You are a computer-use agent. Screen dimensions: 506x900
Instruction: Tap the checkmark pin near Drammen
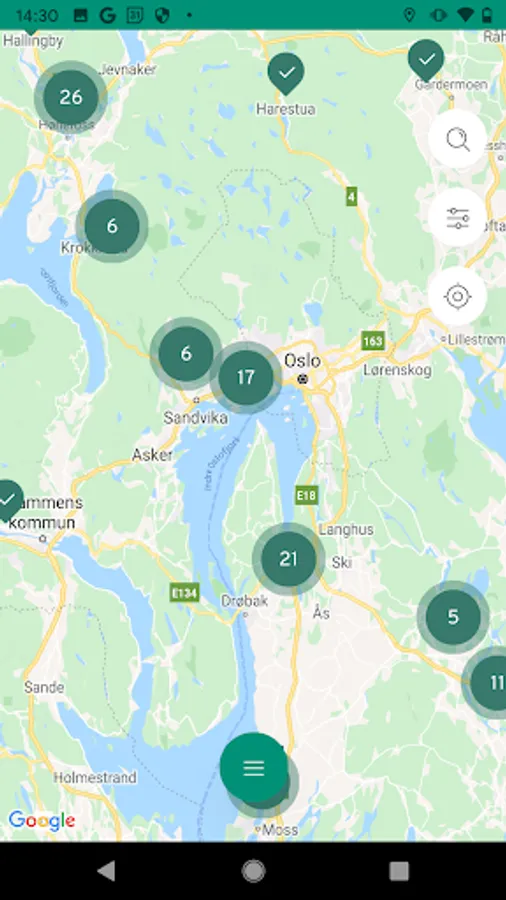(8, 501)
